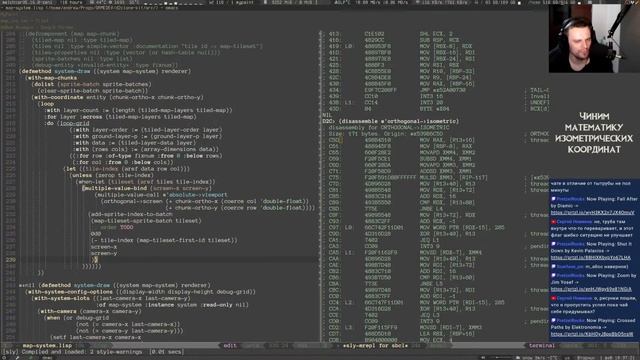Click the 'map-tileset-first-id tileset' line

164,240
